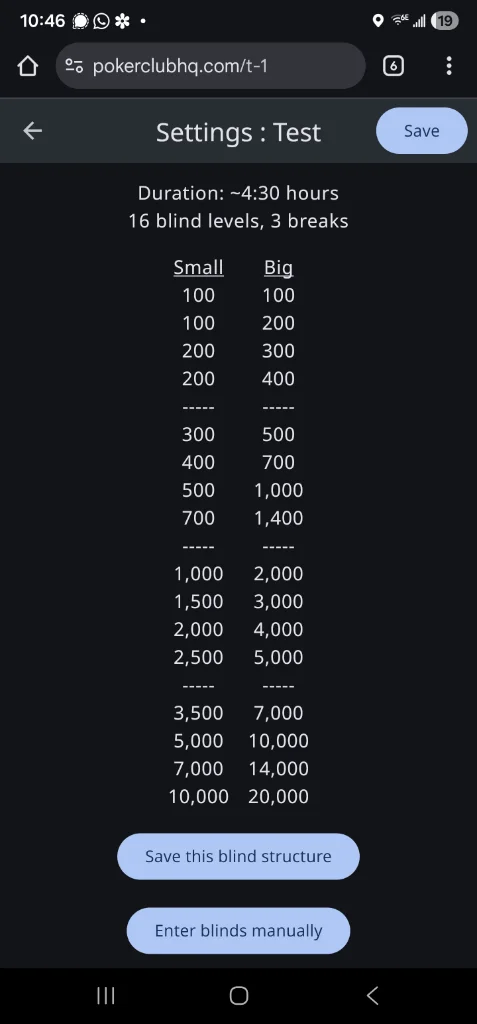
Task: Tap the pokerclubhq.com/t-1 address bar
Action: 210,66
